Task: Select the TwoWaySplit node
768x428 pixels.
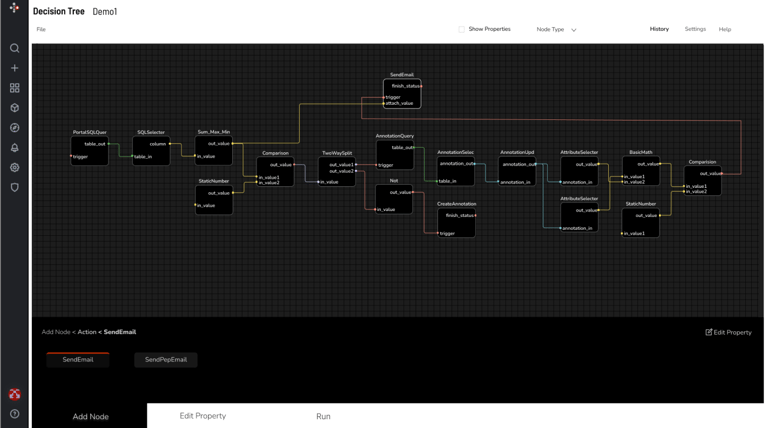Action: coord(337,171)
